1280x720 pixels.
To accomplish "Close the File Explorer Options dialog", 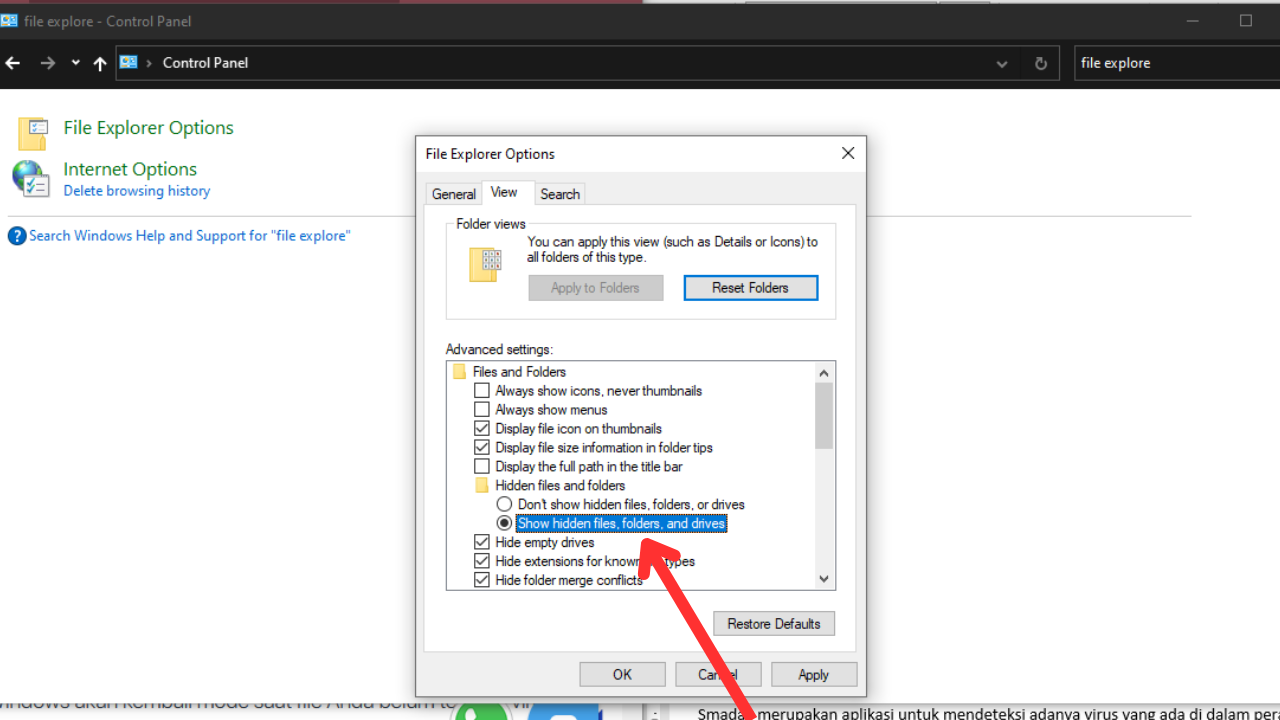I will (848, 153).
